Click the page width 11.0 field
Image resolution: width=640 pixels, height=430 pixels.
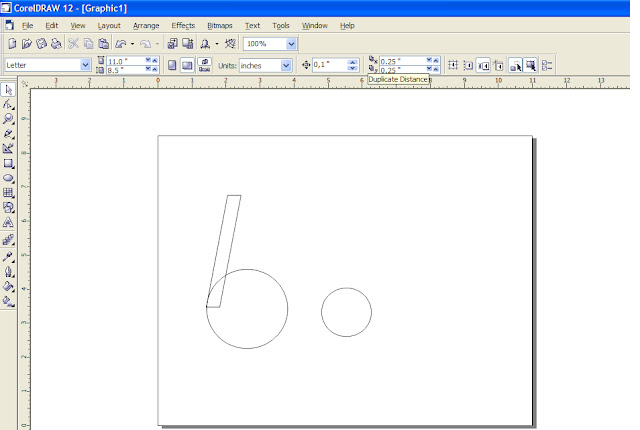pyautogui.click(x=126, y=61)
